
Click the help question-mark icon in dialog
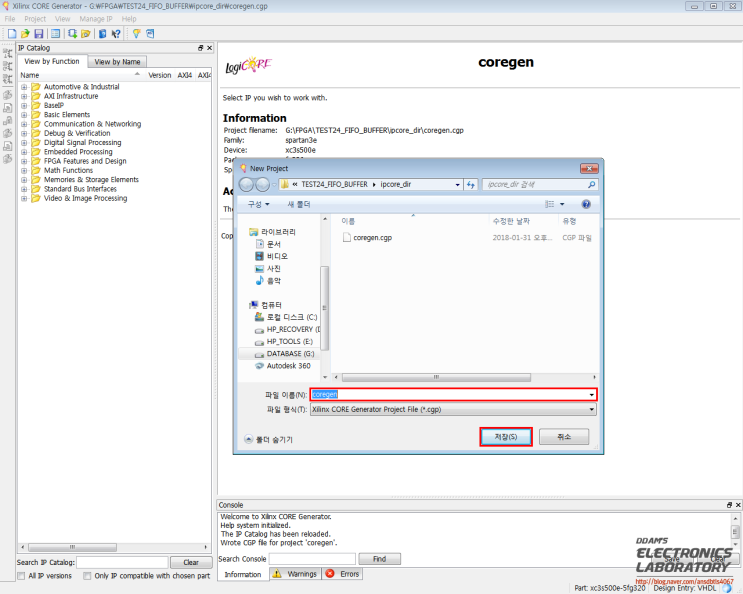[x=586, y=204]
